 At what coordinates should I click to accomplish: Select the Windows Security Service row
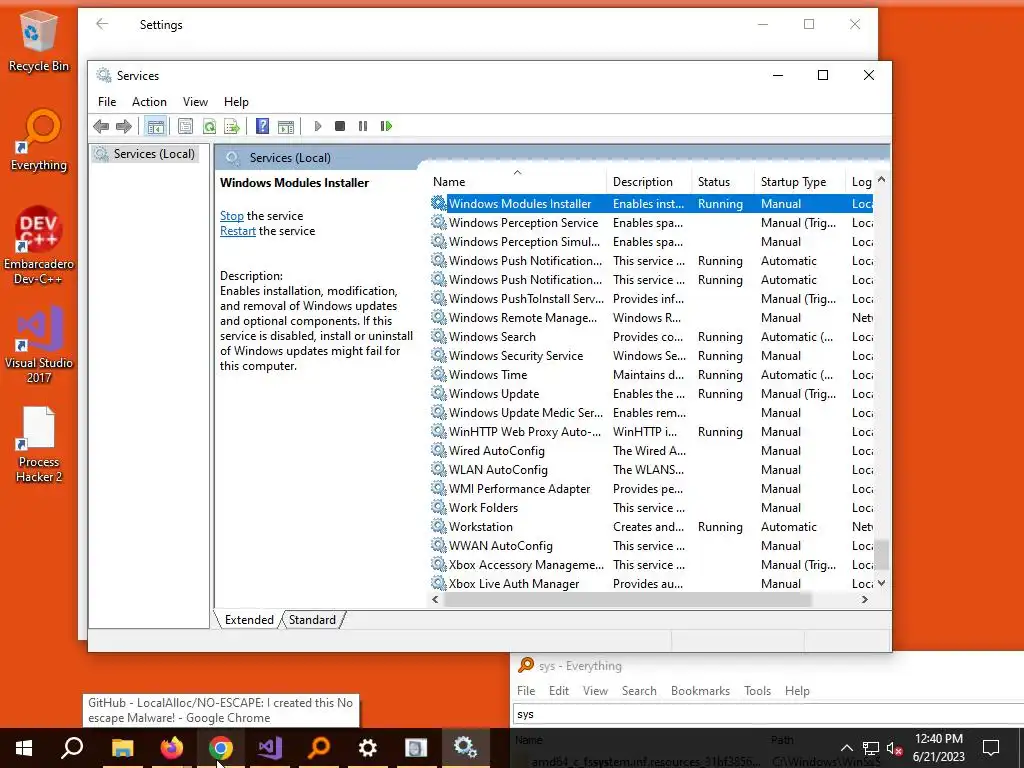click(x=651, y=355)
